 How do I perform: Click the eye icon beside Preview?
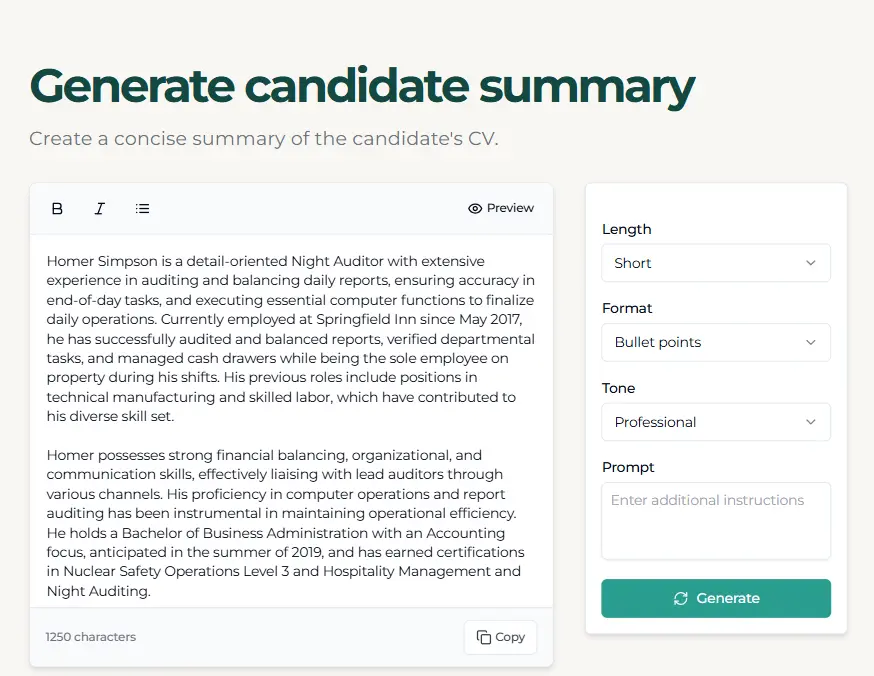tap(473, 208)
